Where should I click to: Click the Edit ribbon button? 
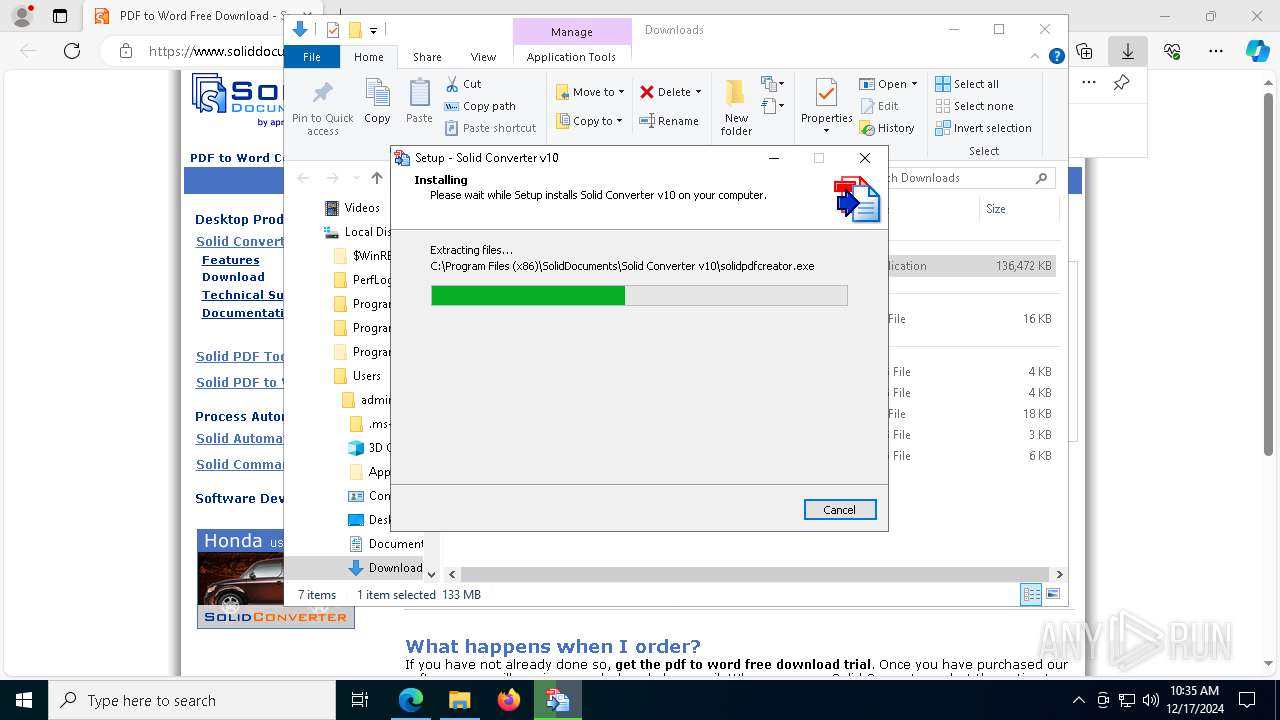879,106
